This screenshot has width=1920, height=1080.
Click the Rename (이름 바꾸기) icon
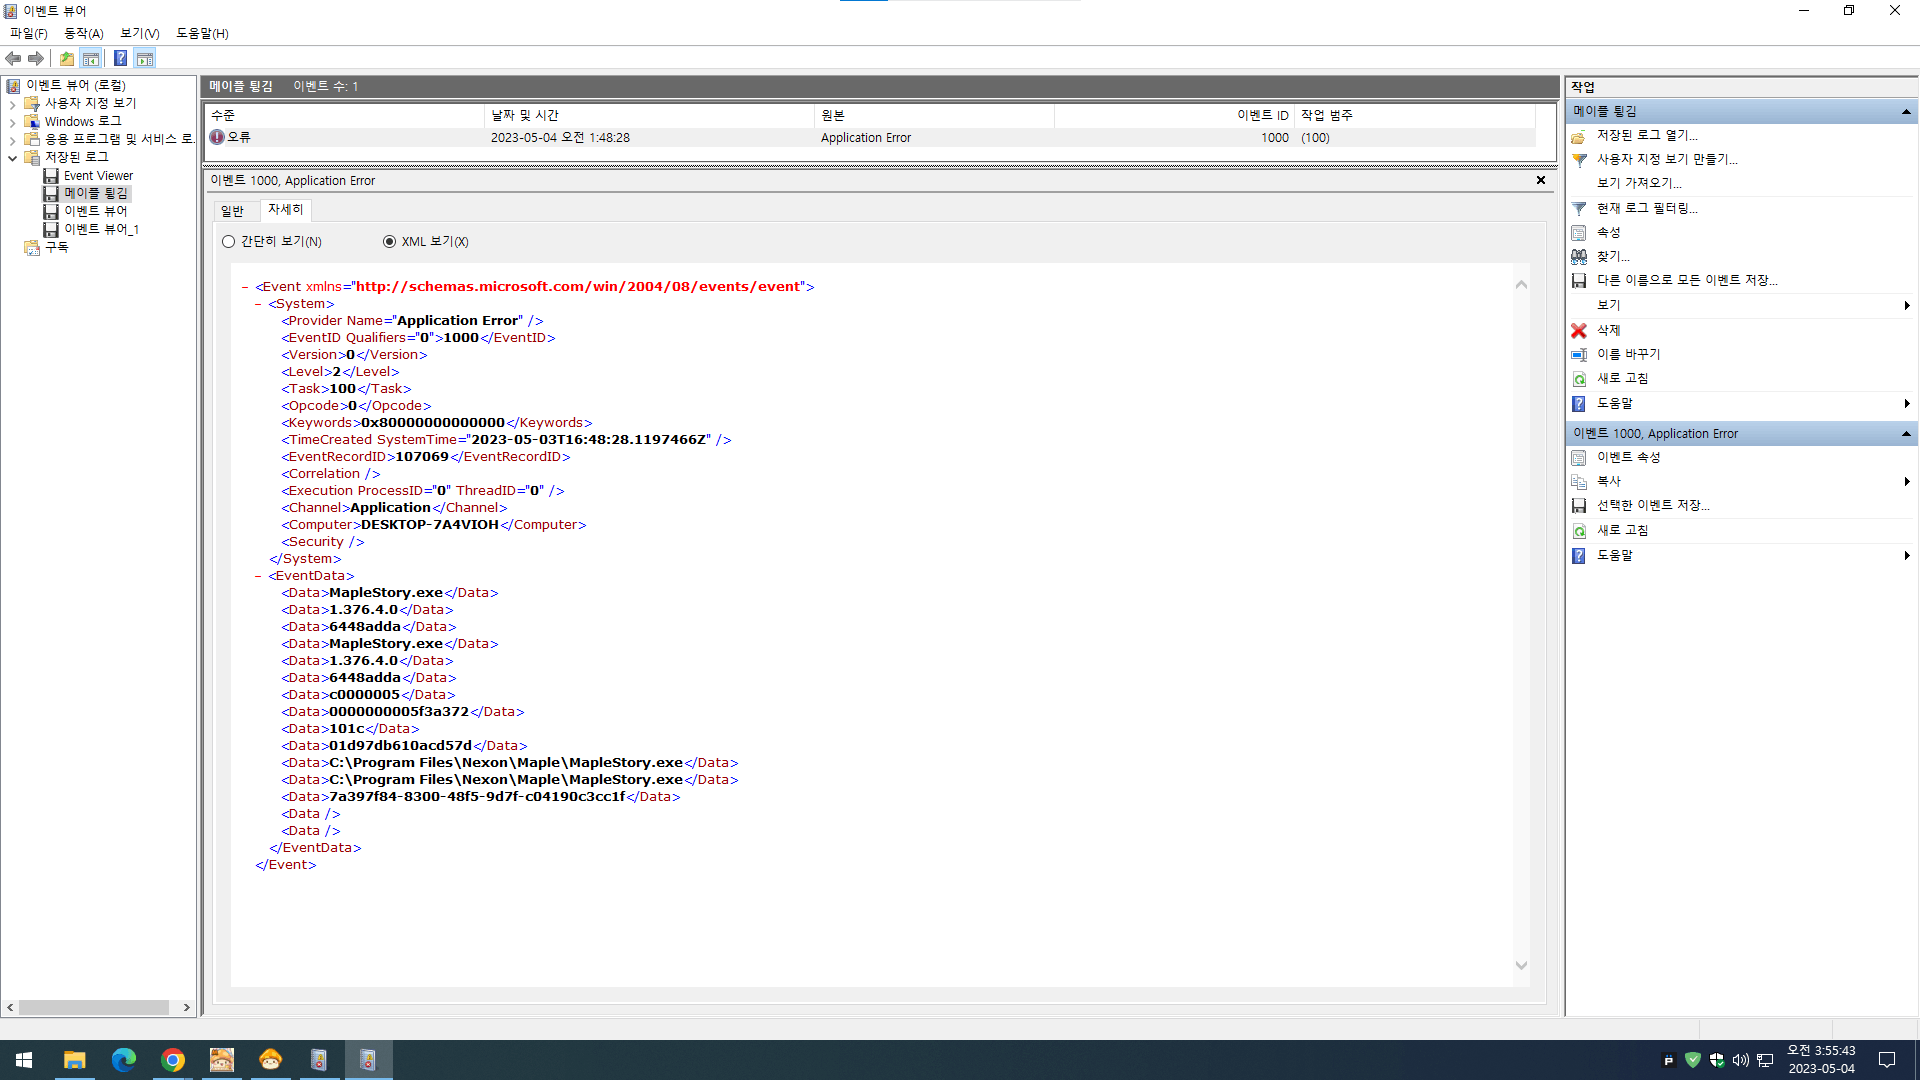point(1579,355)
